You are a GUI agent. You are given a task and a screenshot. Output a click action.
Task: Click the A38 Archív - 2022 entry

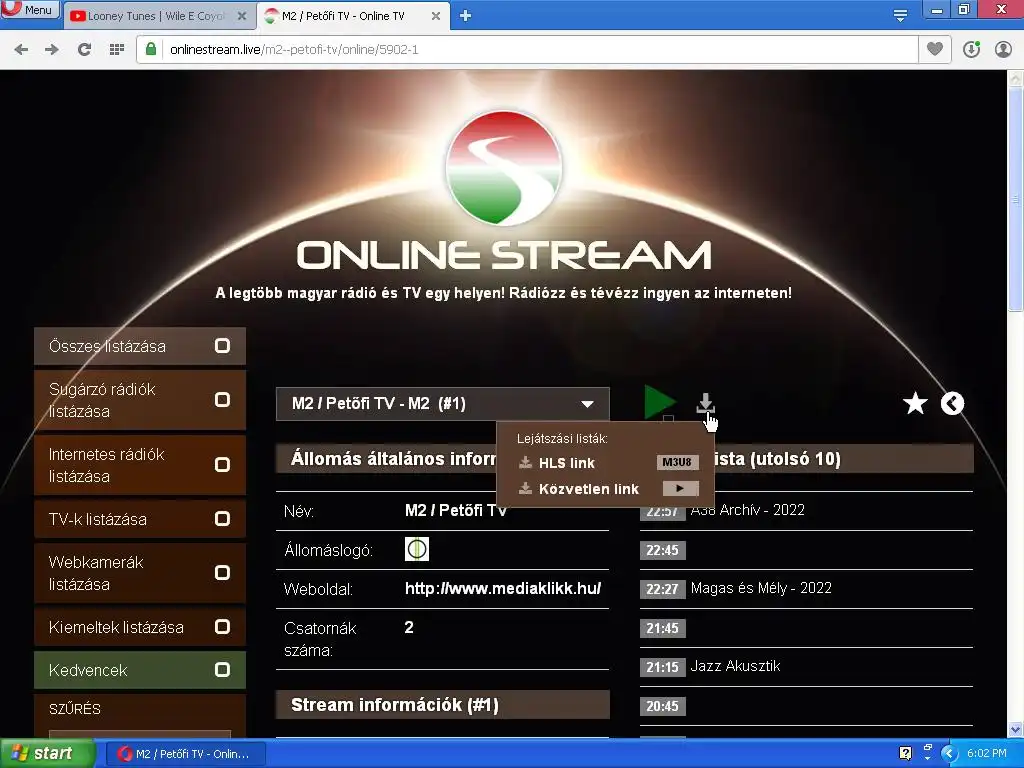[x=747, y=510]
